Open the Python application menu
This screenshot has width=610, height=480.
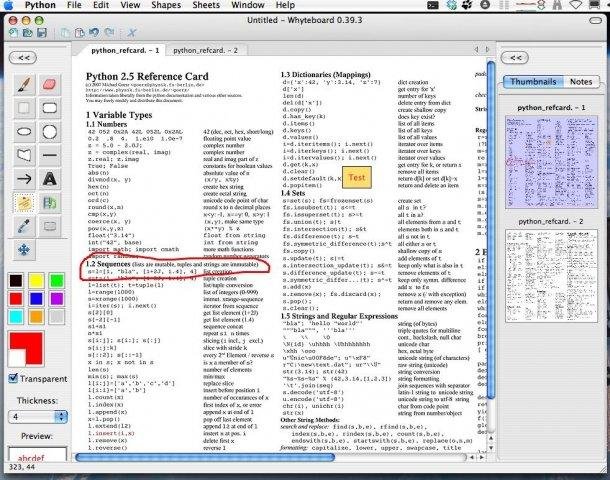point(40,5)
